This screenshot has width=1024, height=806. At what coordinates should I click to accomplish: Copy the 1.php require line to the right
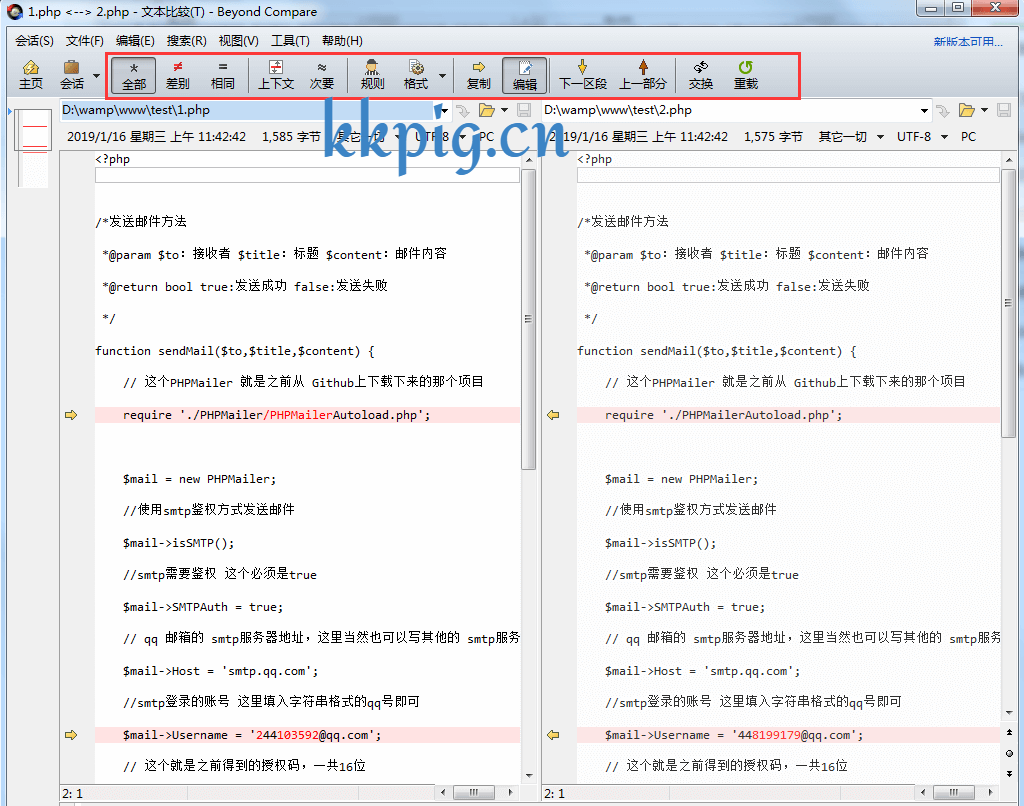pyautogui.click(x=71, y=415)
